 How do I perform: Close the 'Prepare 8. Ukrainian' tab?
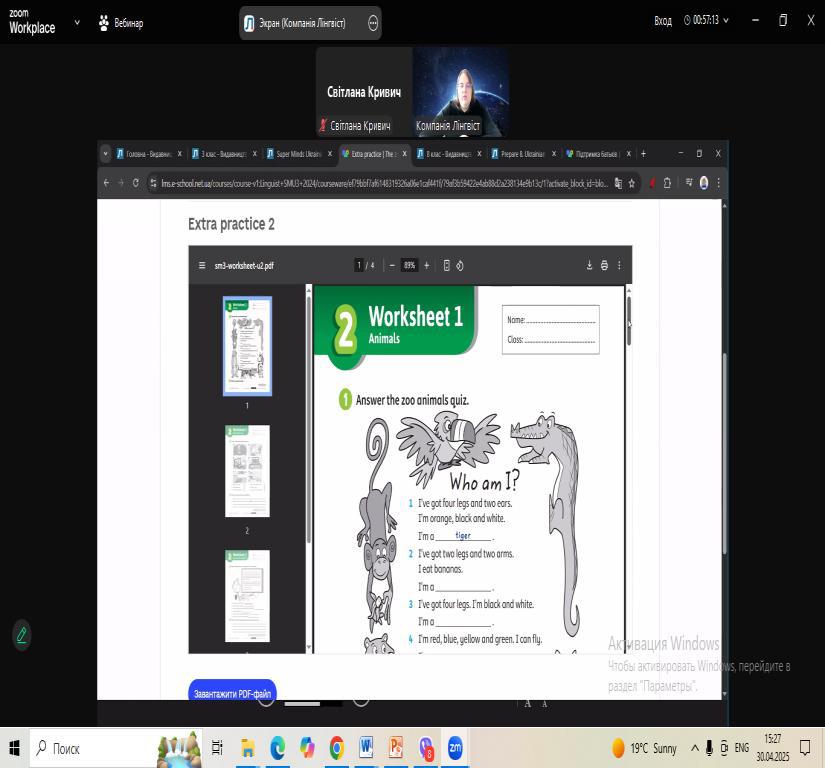point(554,154)
